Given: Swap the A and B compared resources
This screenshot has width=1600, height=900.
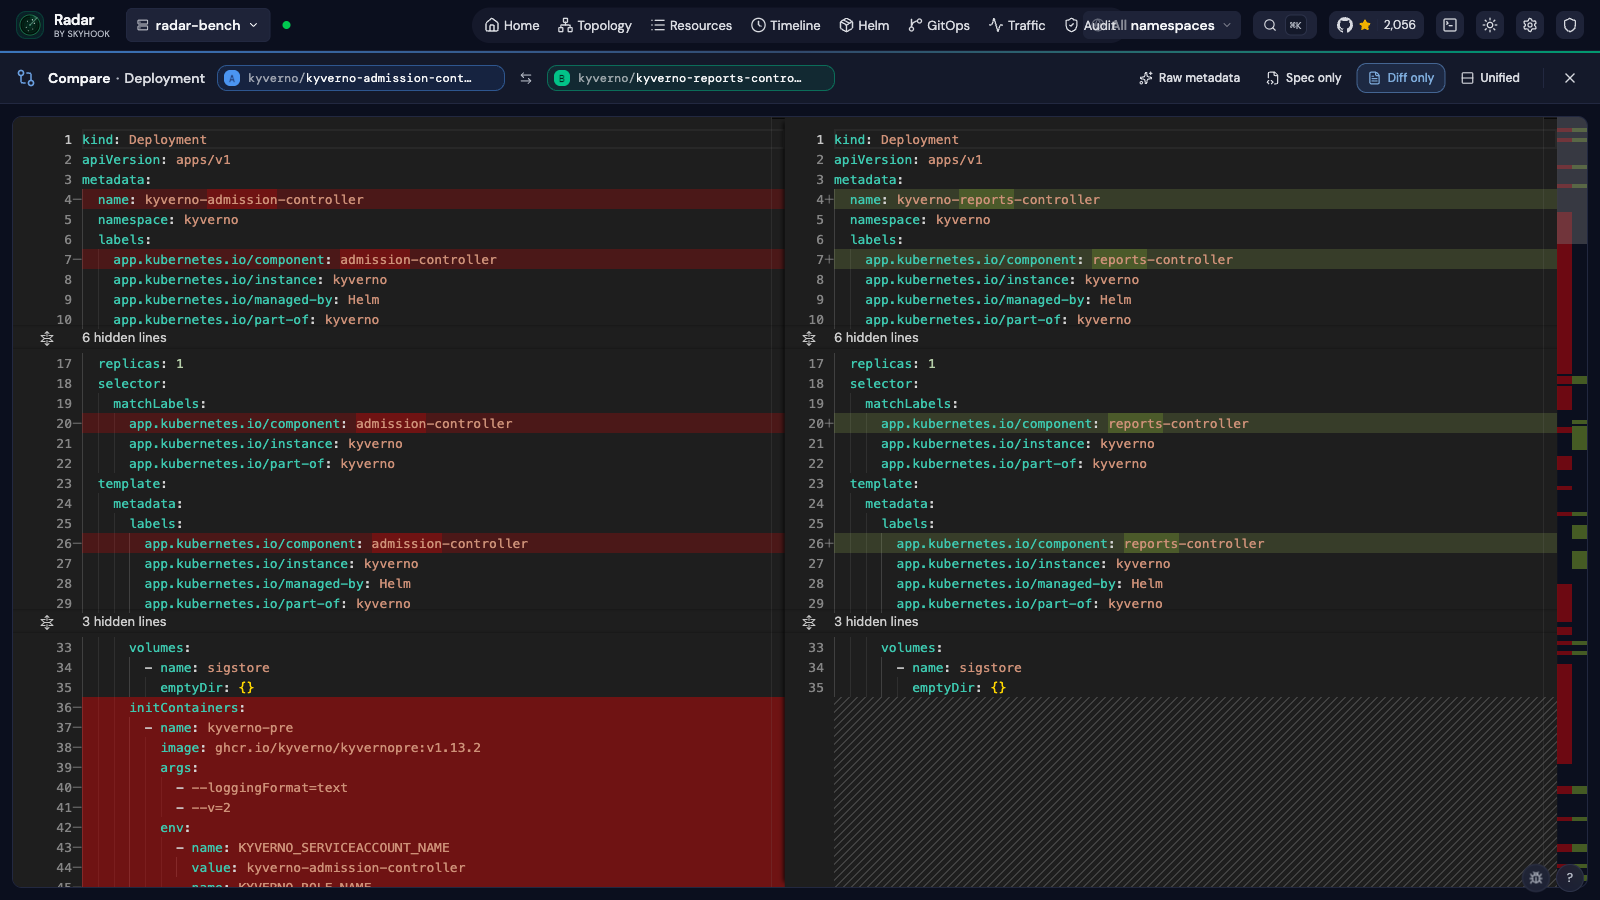Looking at the screenshot, I should click(526, 78).
